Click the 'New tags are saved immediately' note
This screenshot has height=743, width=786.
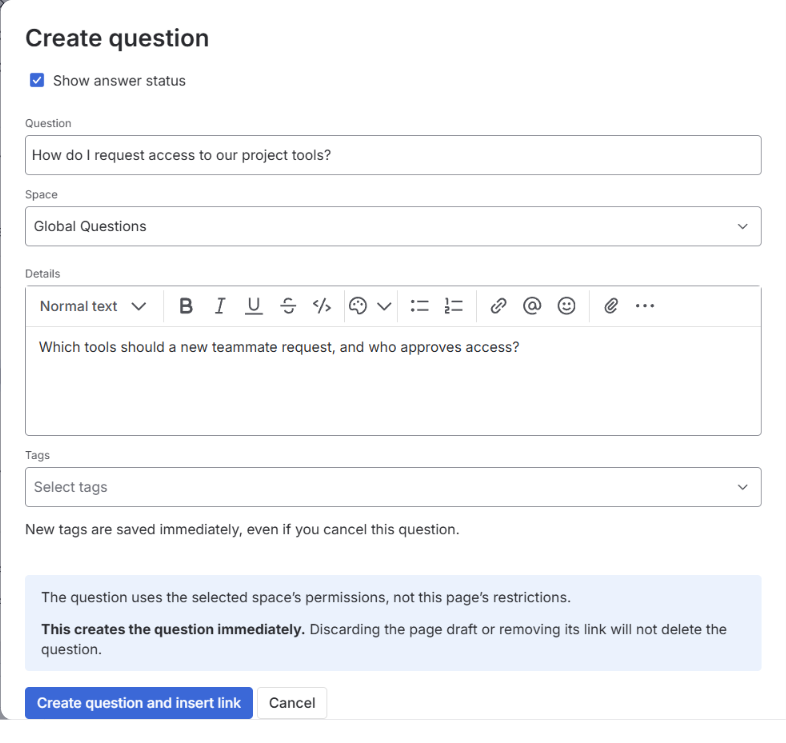tap(242, 529)
